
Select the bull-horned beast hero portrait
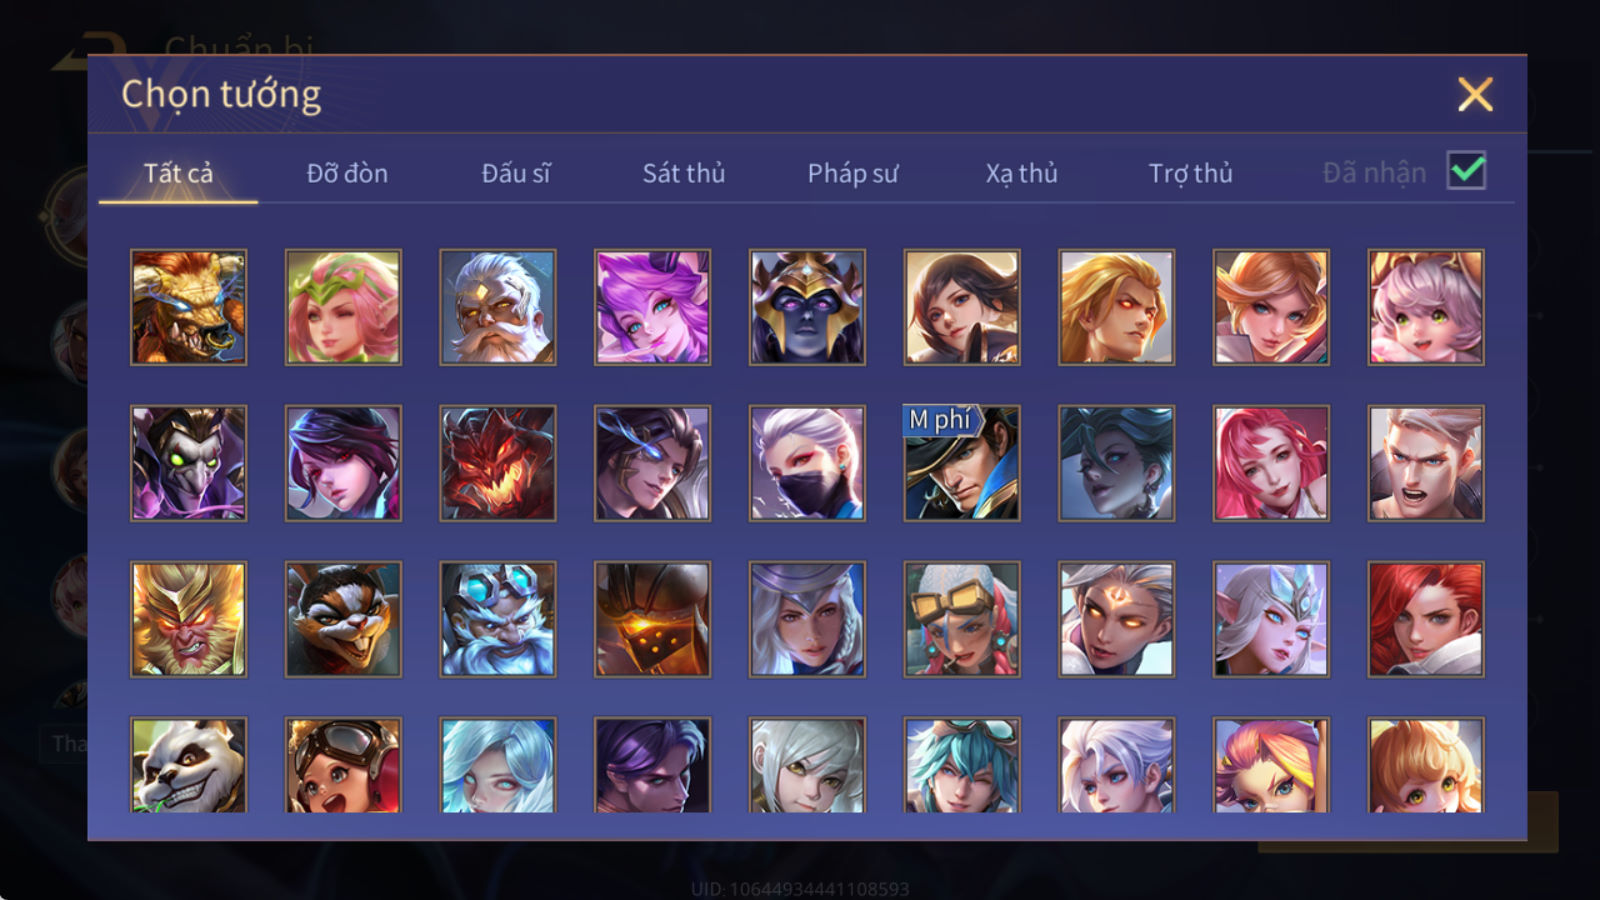pos(188,307)
